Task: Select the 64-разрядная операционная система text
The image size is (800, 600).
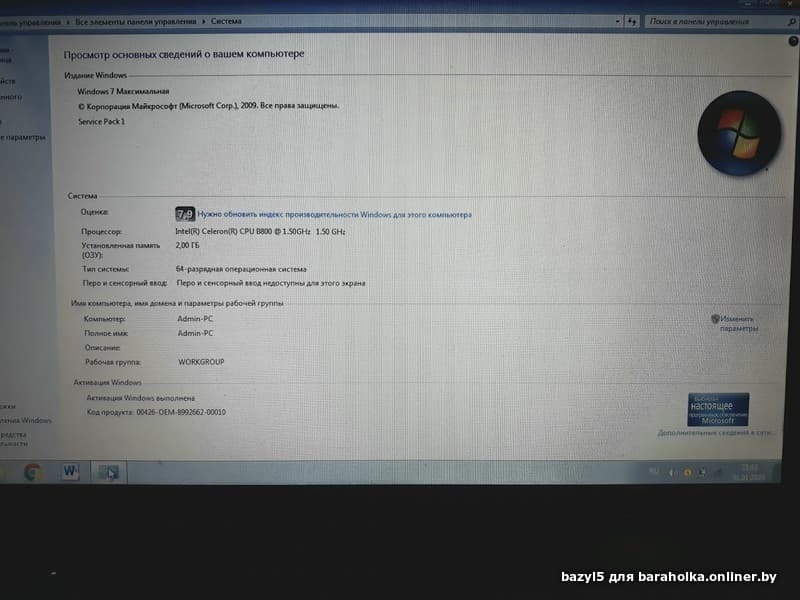Action: coord(241,269)
